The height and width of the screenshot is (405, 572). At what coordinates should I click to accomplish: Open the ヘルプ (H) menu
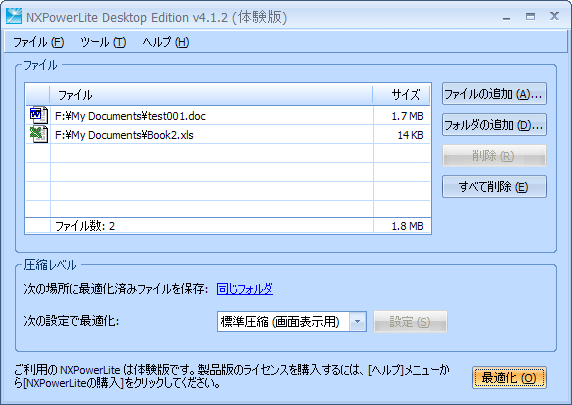pos(166,42)
